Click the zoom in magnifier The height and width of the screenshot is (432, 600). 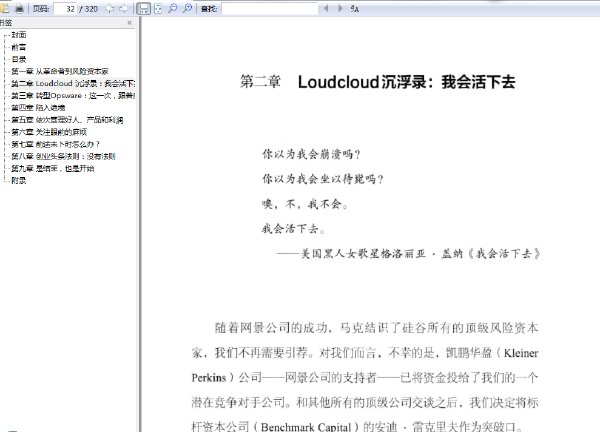187,8
